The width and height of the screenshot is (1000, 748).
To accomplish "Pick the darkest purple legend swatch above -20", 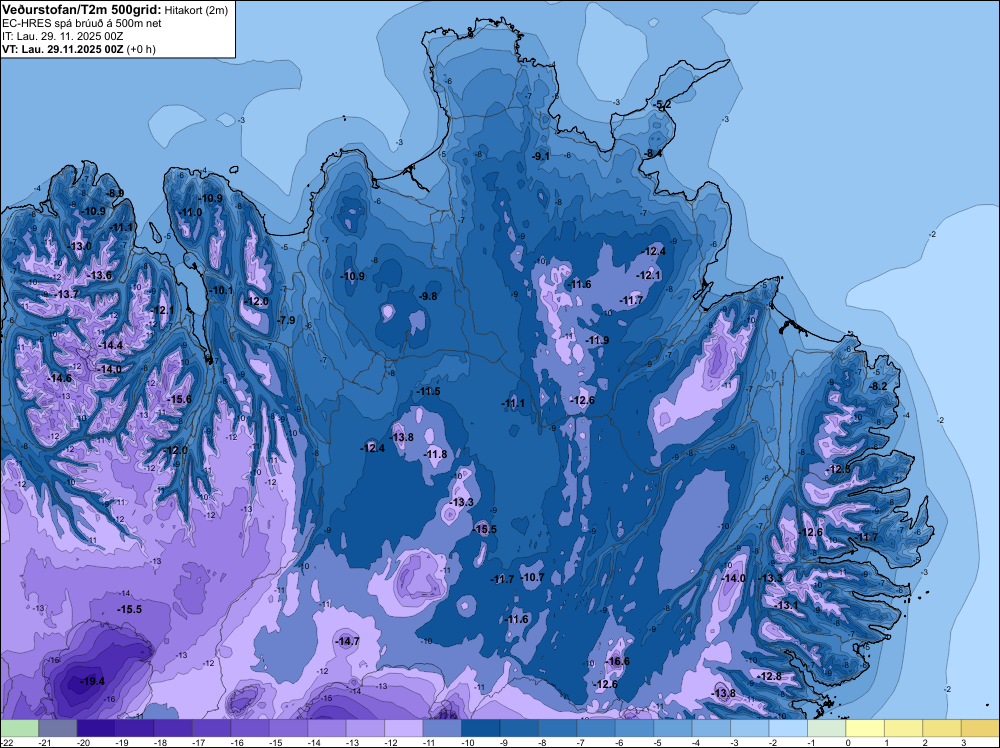I will 96,728.
